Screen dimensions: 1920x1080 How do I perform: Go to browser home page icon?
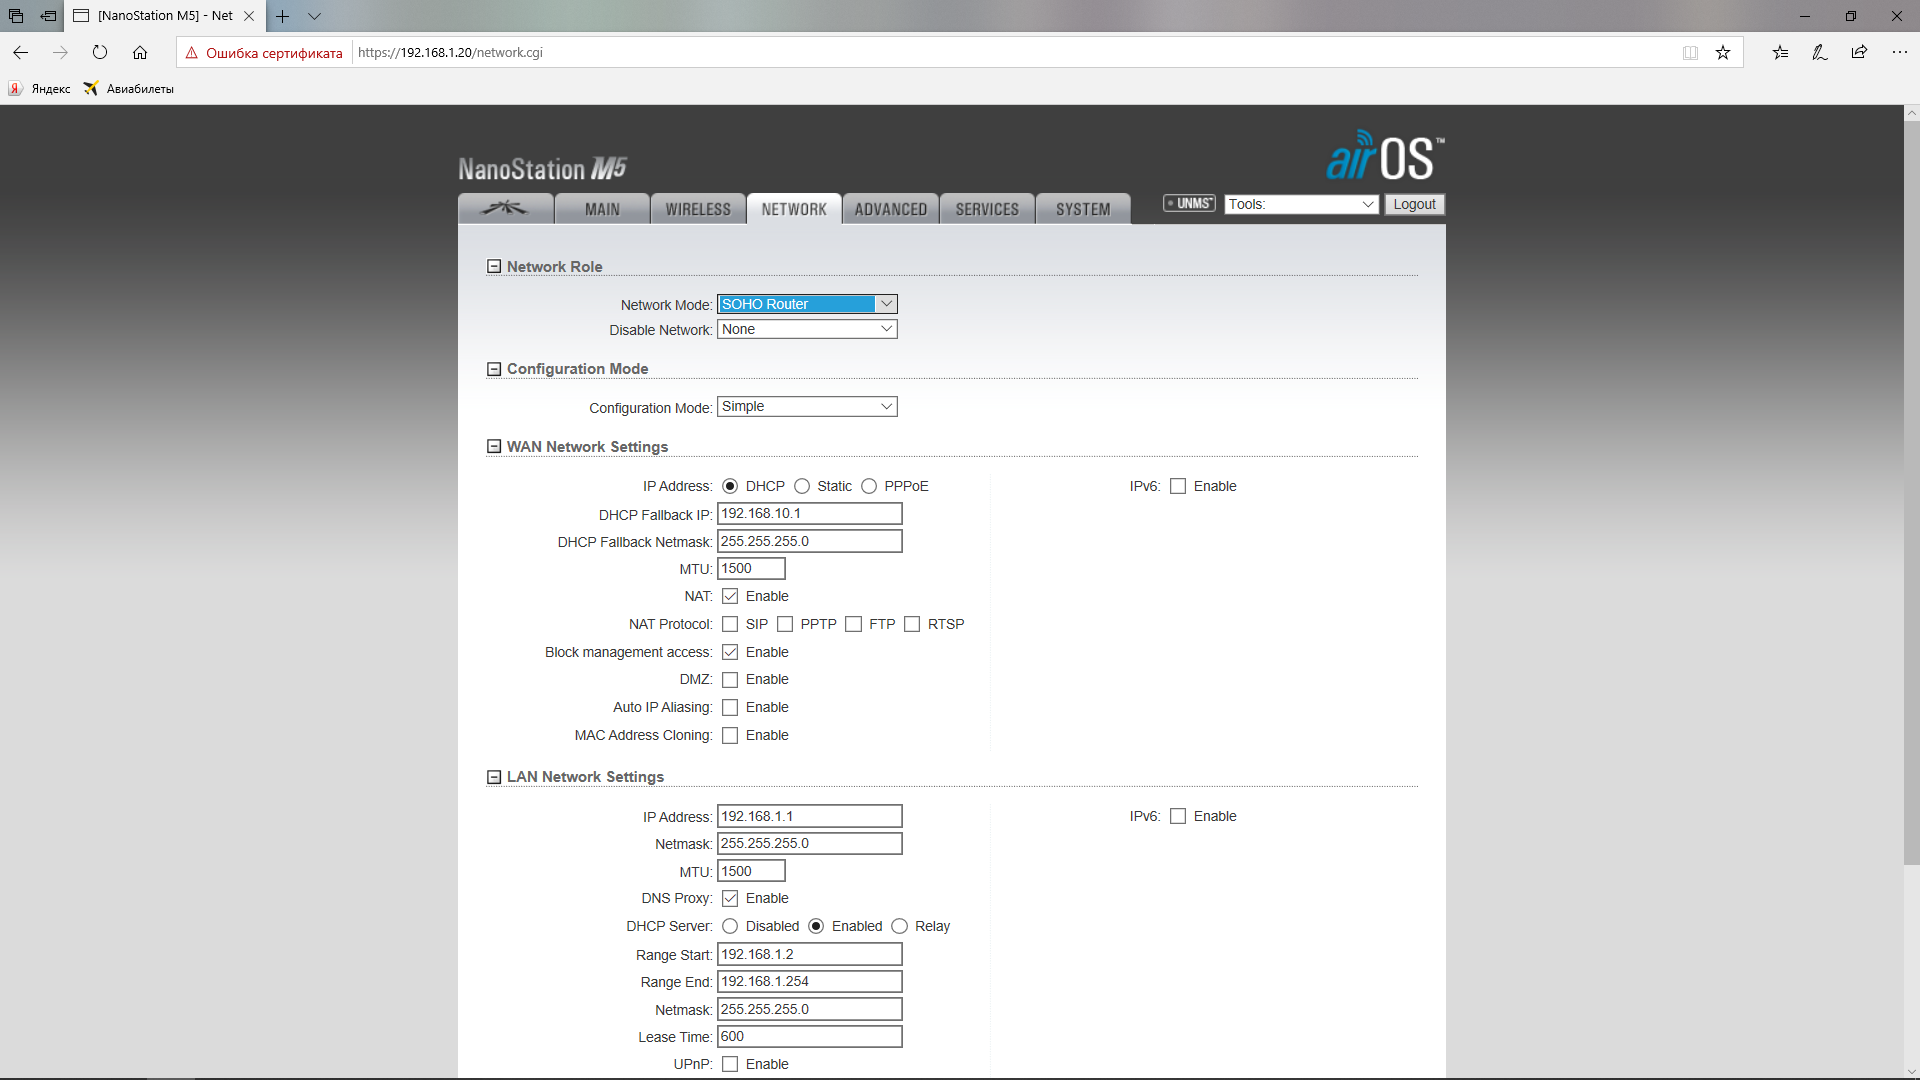140,53
